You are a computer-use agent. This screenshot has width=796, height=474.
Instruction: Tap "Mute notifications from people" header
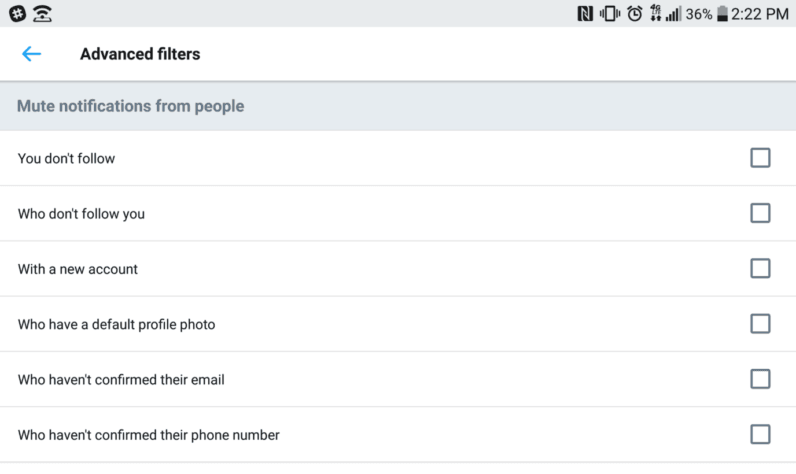pyautogui.click(x=130, y=106)
